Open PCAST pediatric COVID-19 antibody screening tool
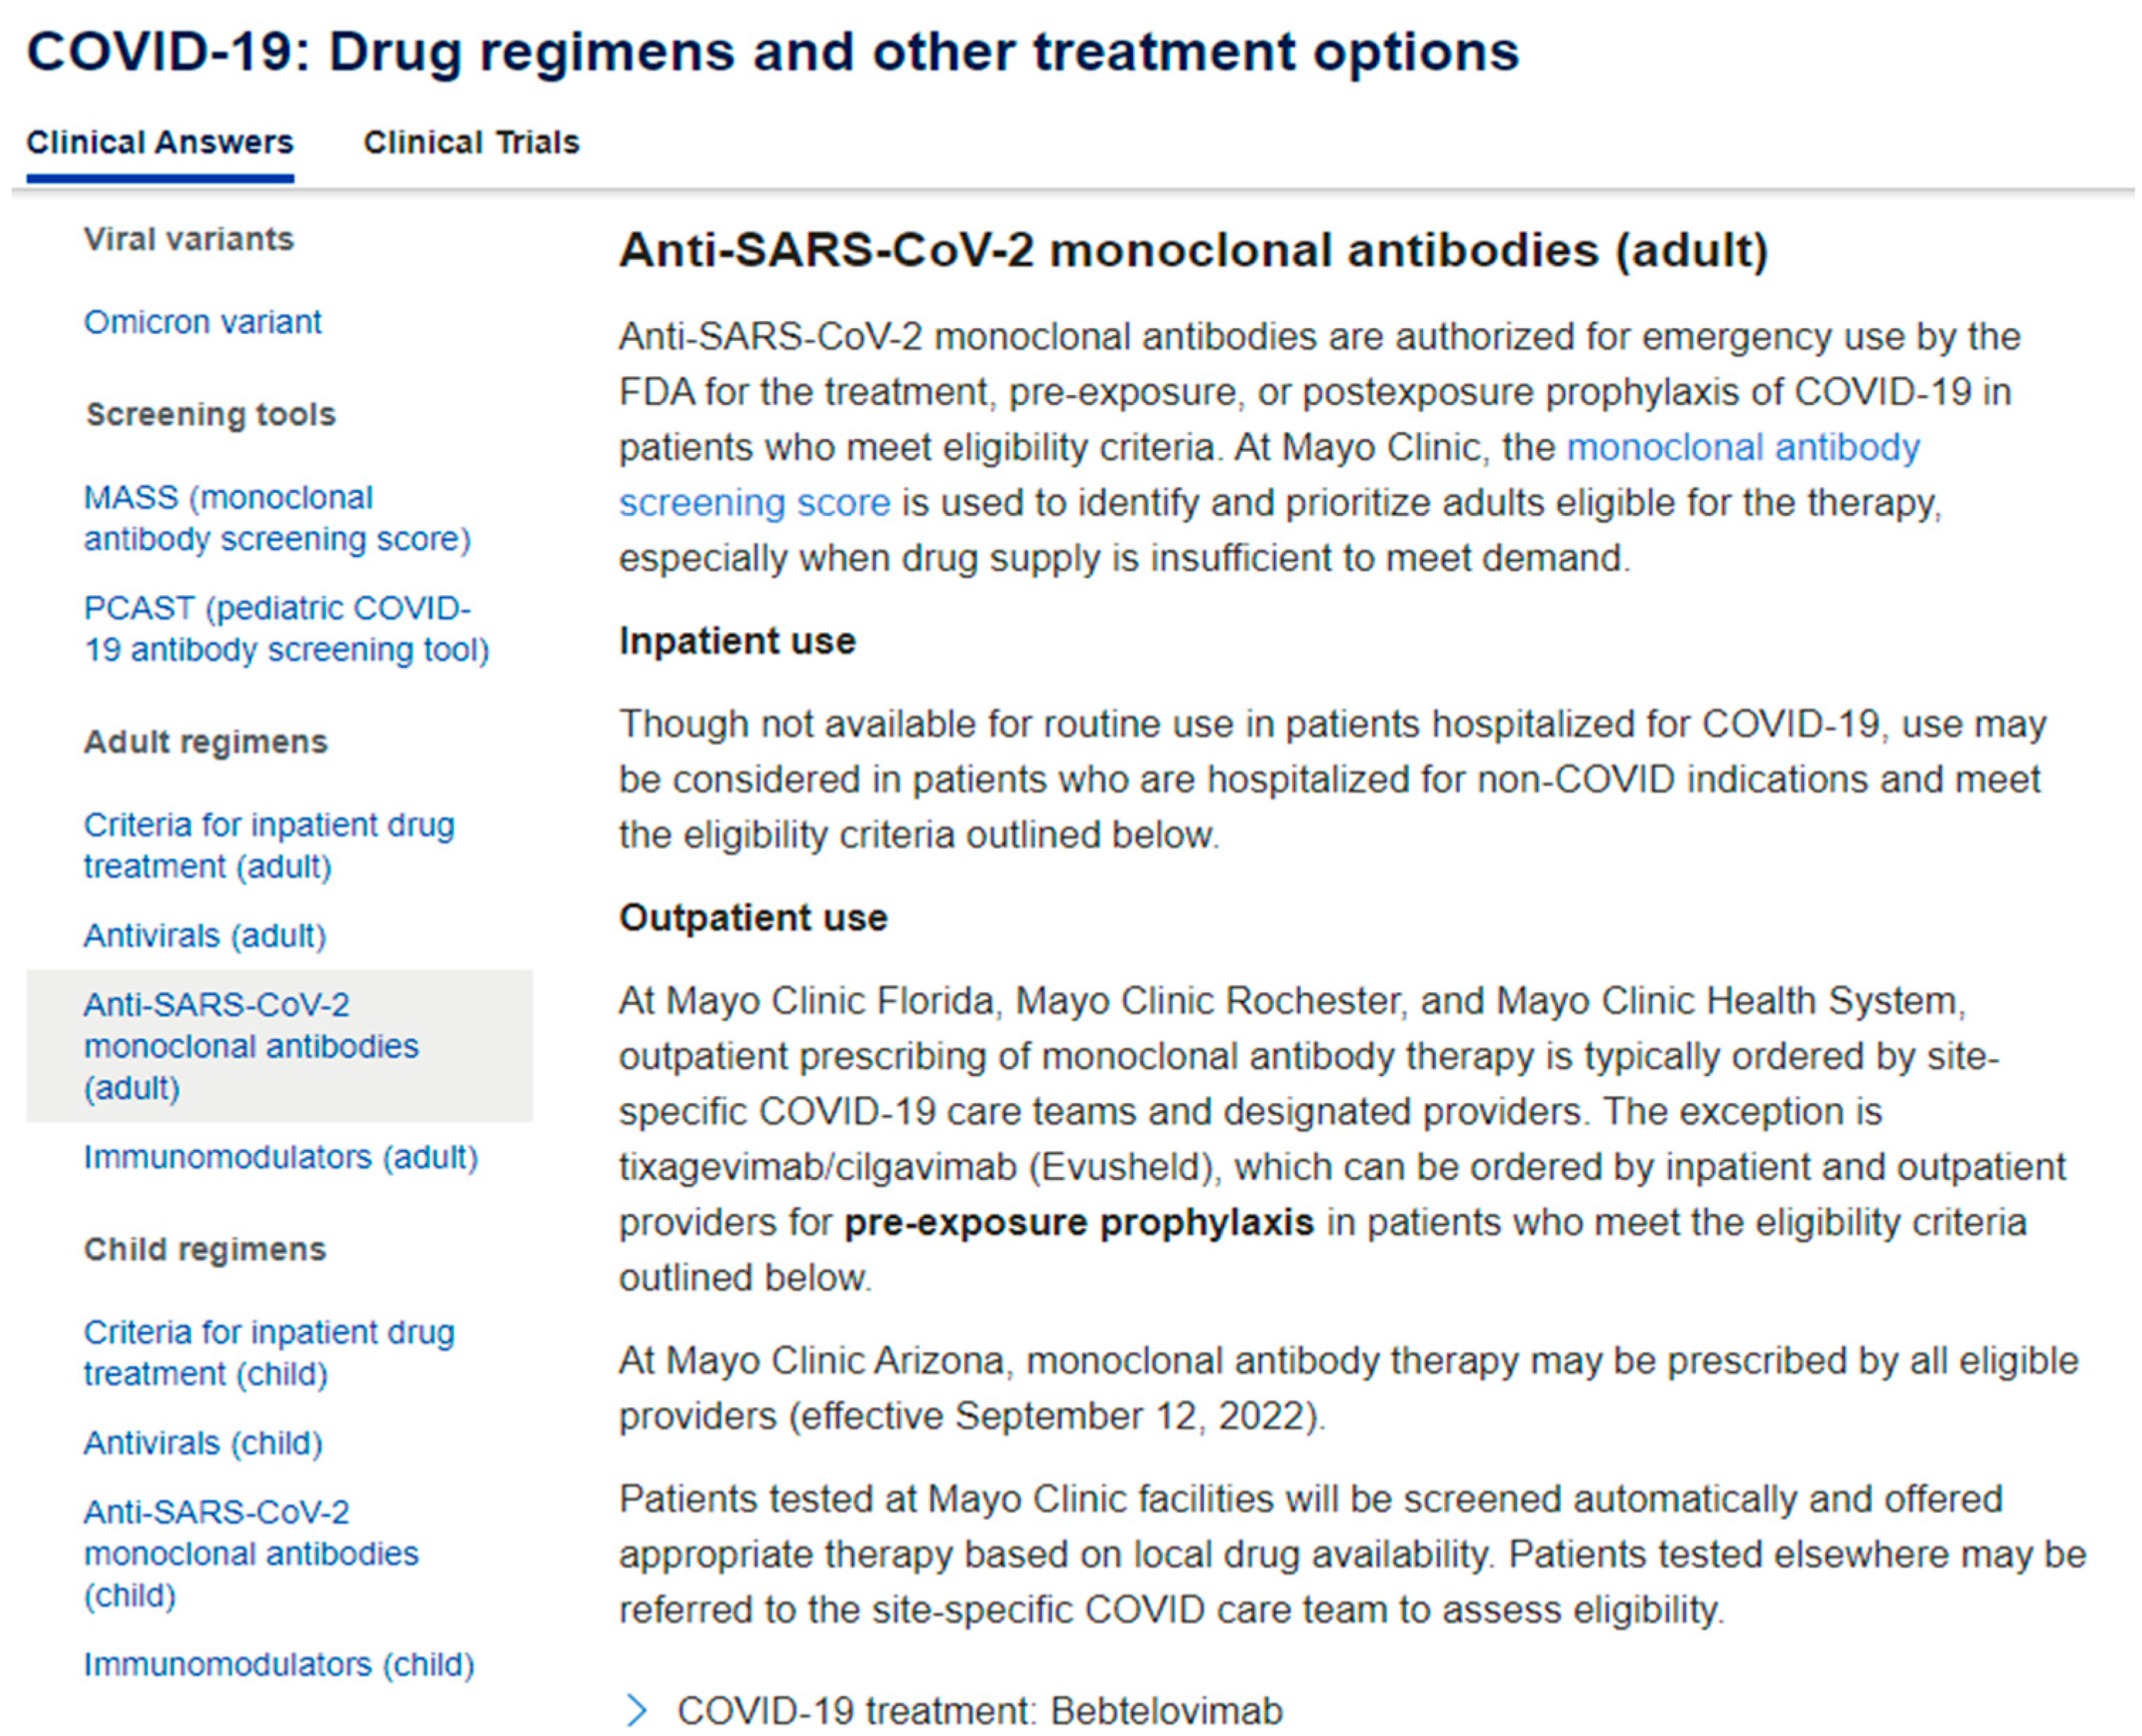This screenshot has height=1736, width=2142. (286, 629)
